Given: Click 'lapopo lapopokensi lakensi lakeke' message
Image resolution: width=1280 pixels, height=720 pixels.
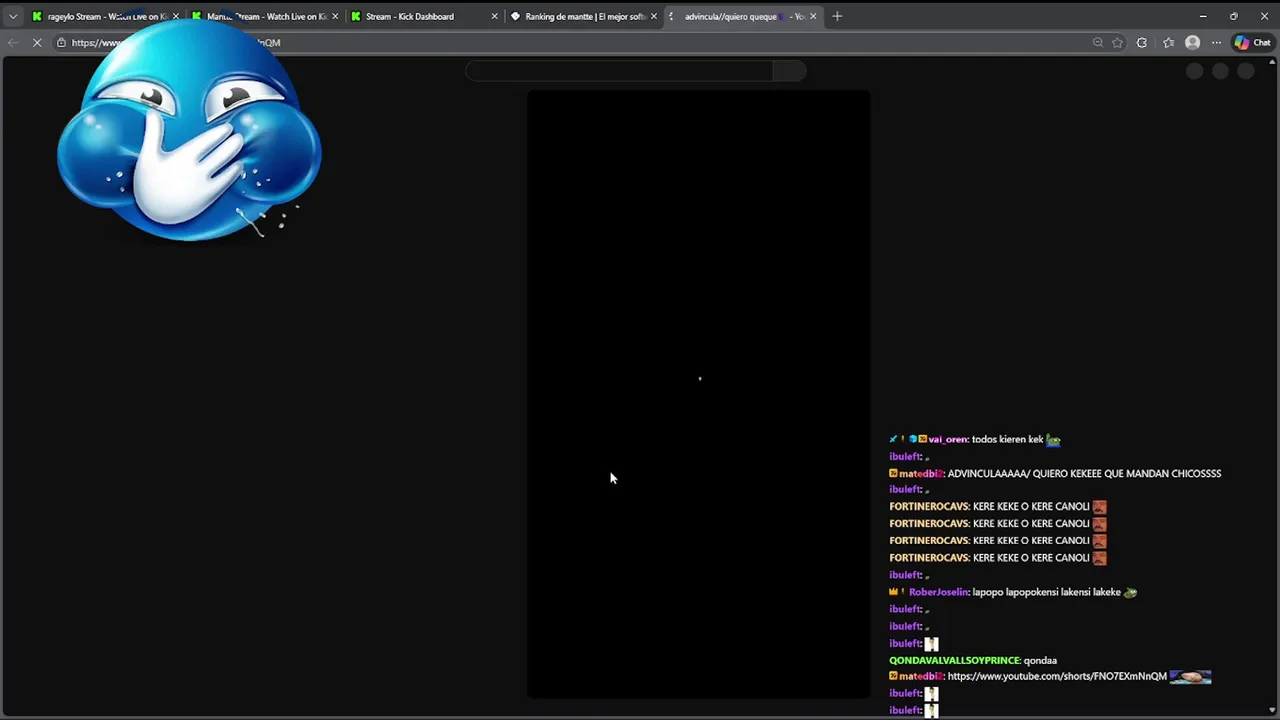Looking at the screenshot, I should 1046,592.
